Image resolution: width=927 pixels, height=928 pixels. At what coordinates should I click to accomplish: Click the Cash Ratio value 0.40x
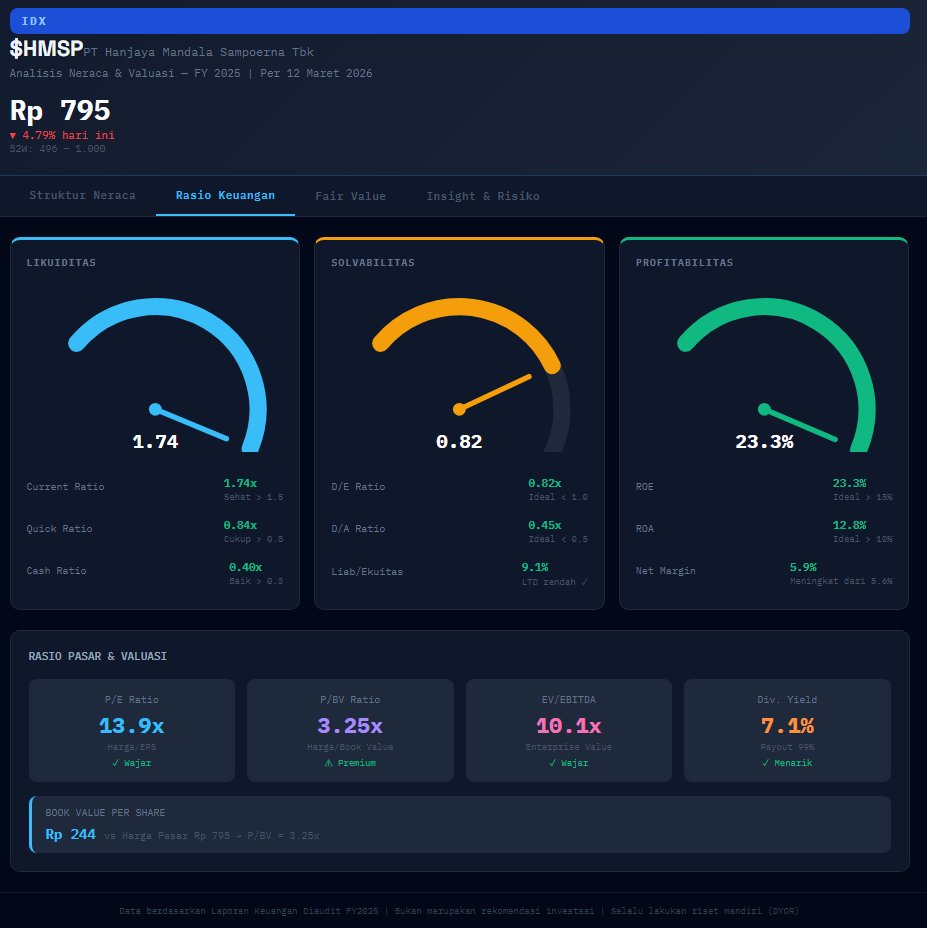tap(245, 567)
